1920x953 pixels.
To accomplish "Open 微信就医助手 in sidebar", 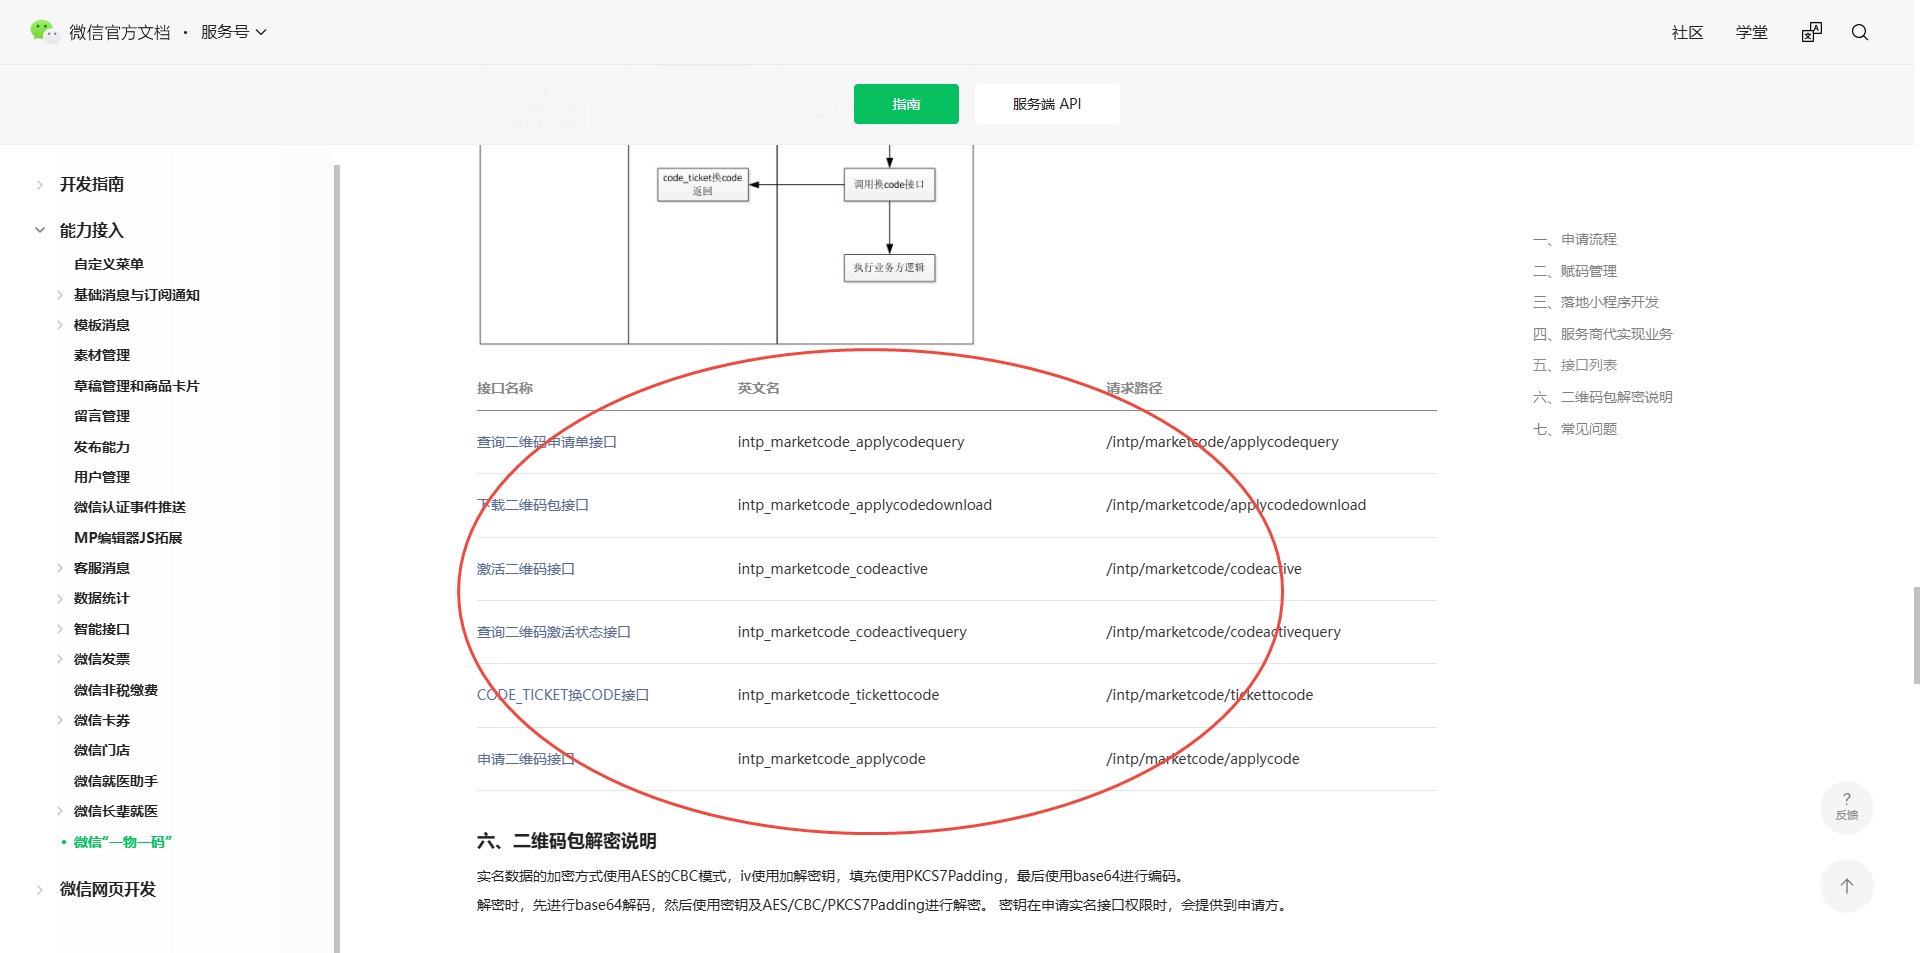I will 116,781.
